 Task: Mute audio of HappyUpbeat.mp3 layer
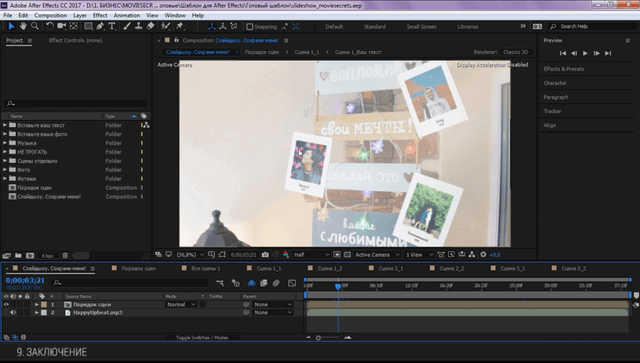tap(13, 312)
